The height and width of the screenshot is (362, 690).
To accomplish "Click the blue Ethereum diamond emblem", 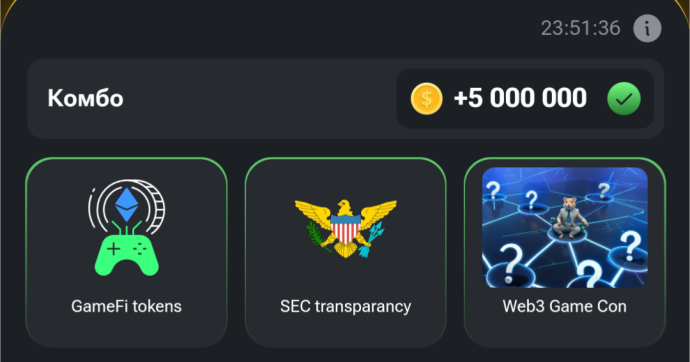I will (127, 205).
